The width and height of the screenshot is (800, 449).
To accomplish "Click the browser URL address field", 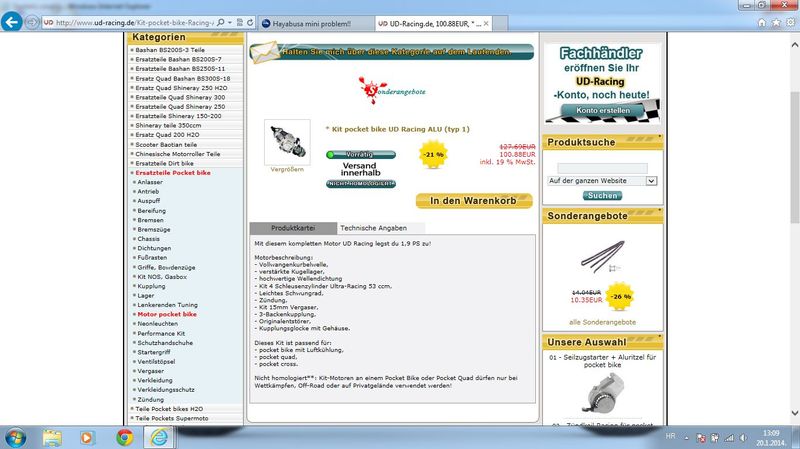I will click(134, 22).
